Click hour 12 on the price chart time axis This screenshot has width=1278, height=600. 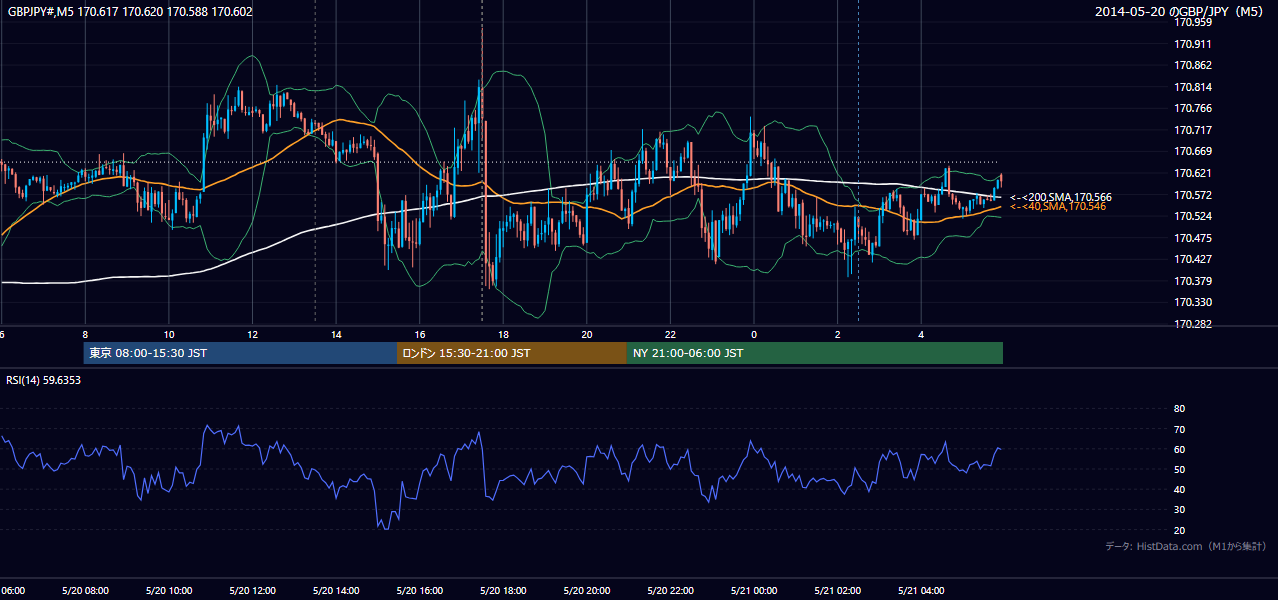tap(252, 334)
